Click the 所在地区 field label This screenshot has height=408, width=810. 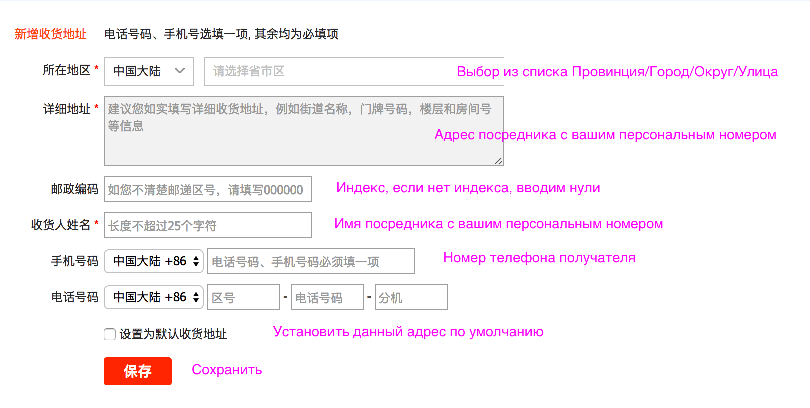click(x=66, y=71)
